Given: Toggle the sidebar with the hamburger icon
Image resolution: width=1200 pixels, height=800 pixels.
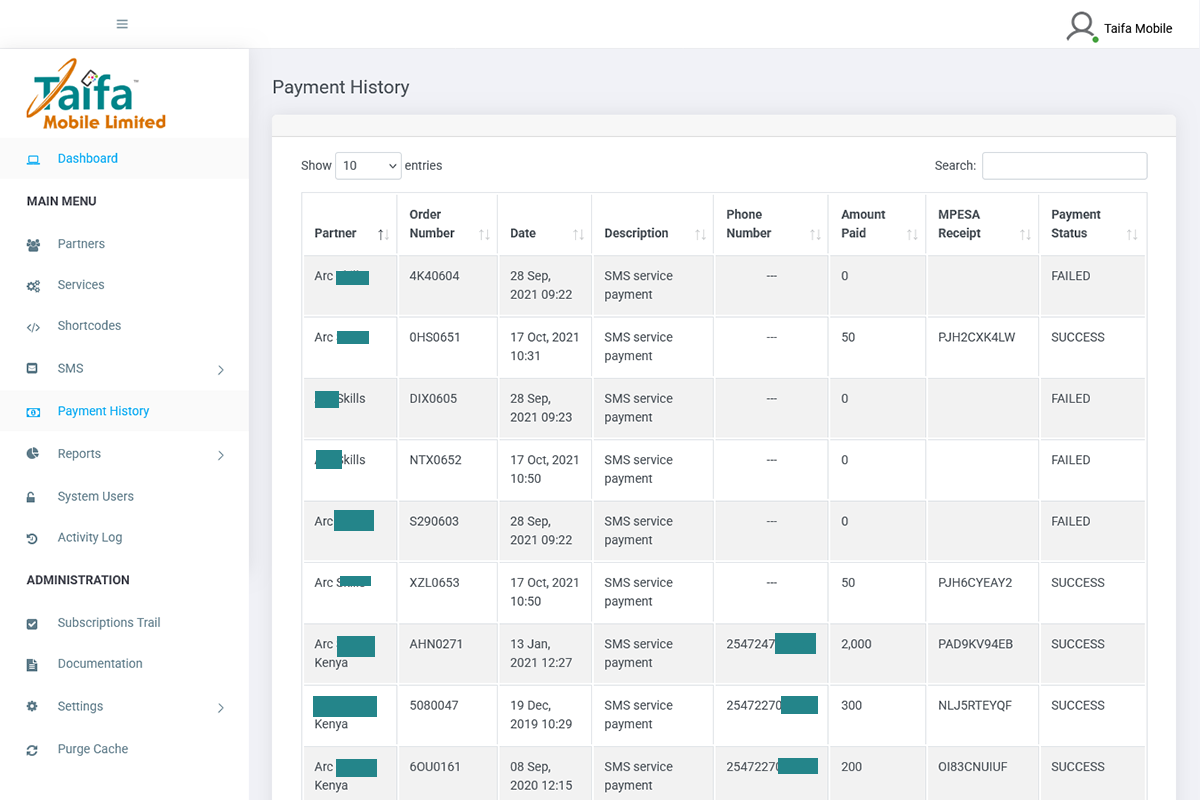Looking at the screenshot, I should 122,23.
